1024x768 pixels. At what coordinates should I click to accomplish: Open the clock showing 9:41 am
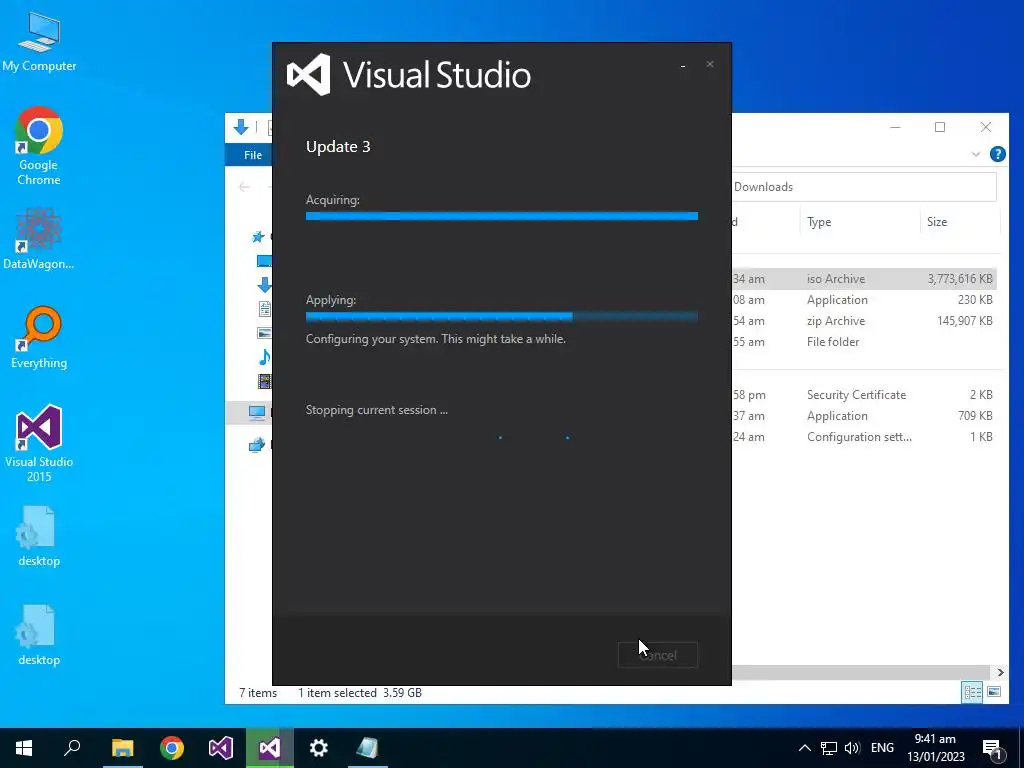pos(935,748)
